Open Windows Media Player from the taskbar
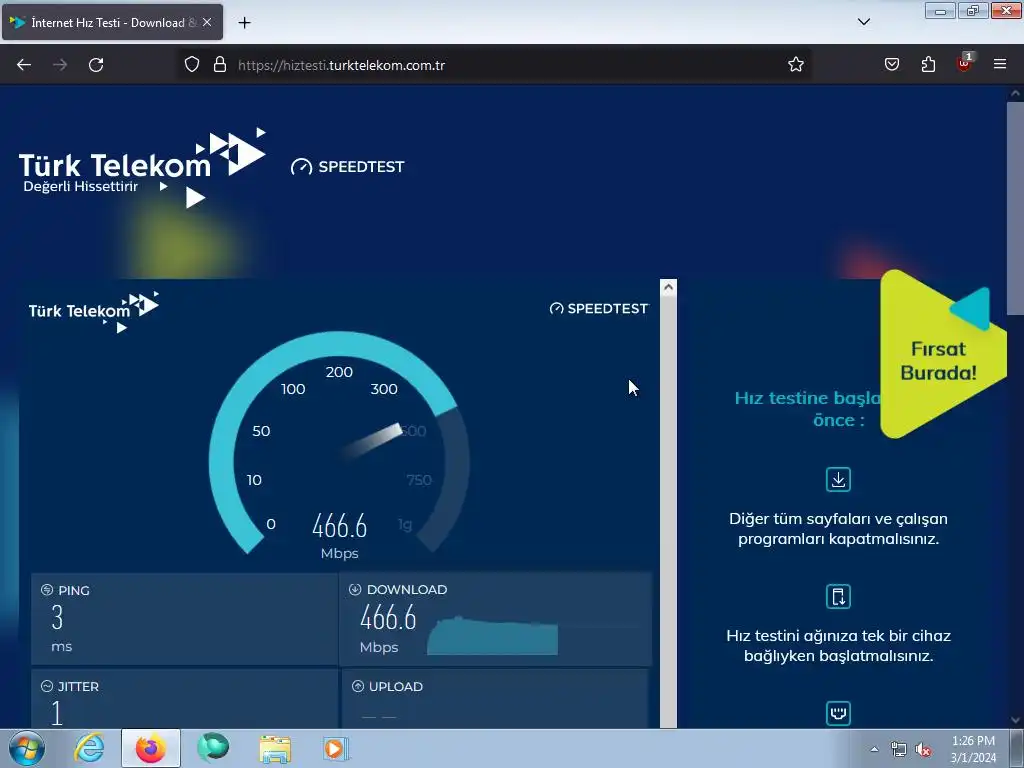The image size is (1024, 768). (x=336, y=748)
